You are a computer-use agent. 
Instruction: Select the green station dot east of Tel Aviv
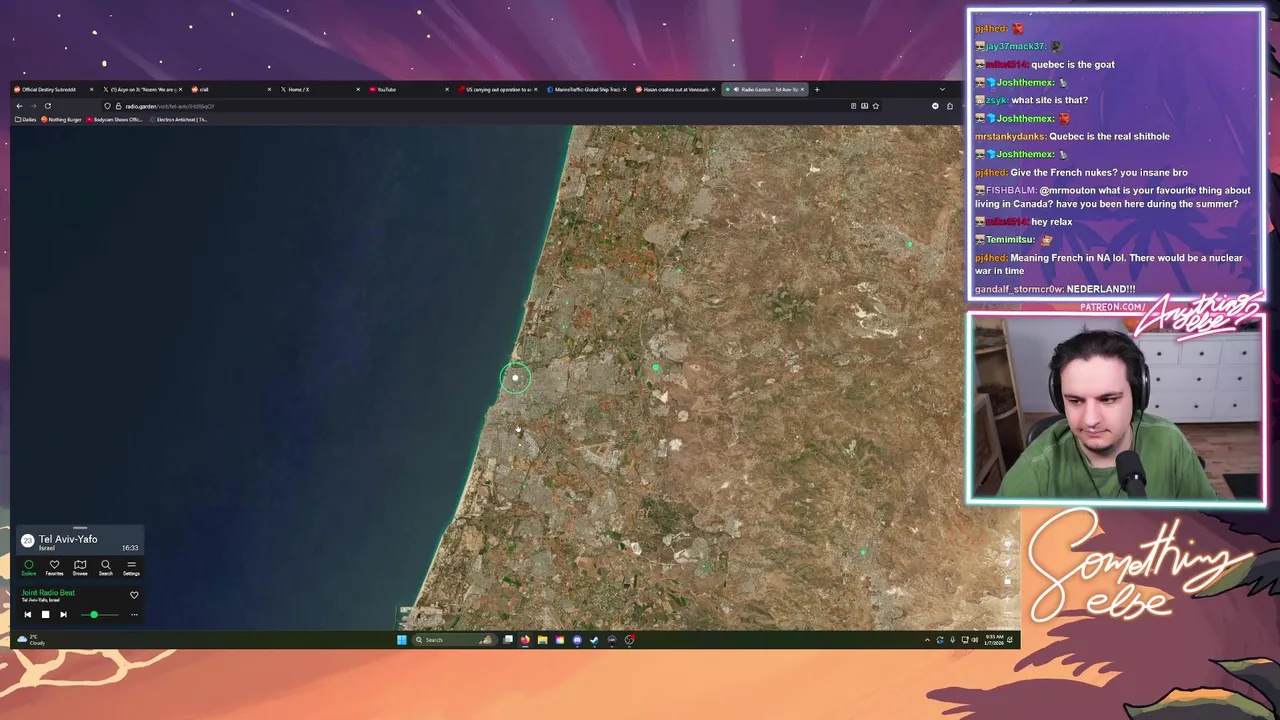coord(655,368)
